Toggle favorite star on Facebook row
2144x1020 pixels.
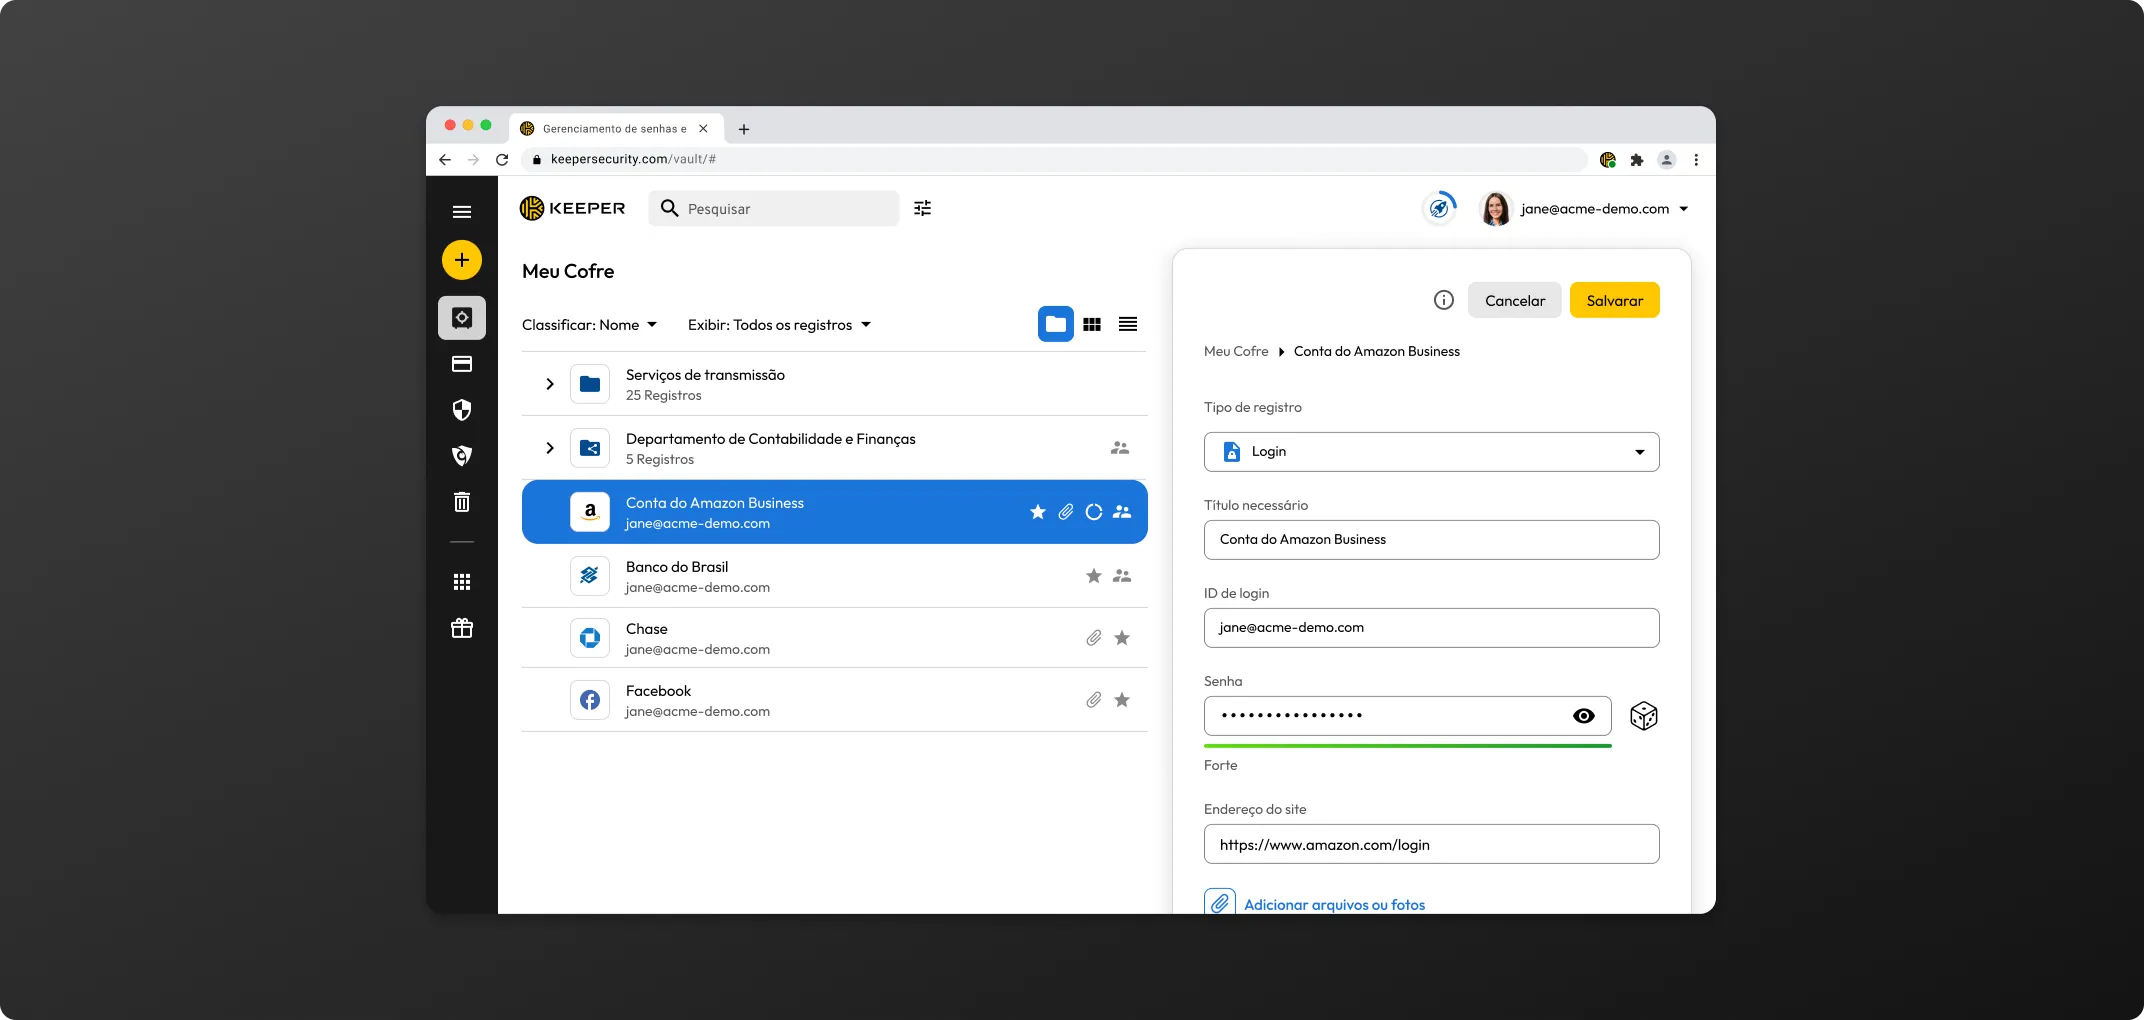(1122, 700)
